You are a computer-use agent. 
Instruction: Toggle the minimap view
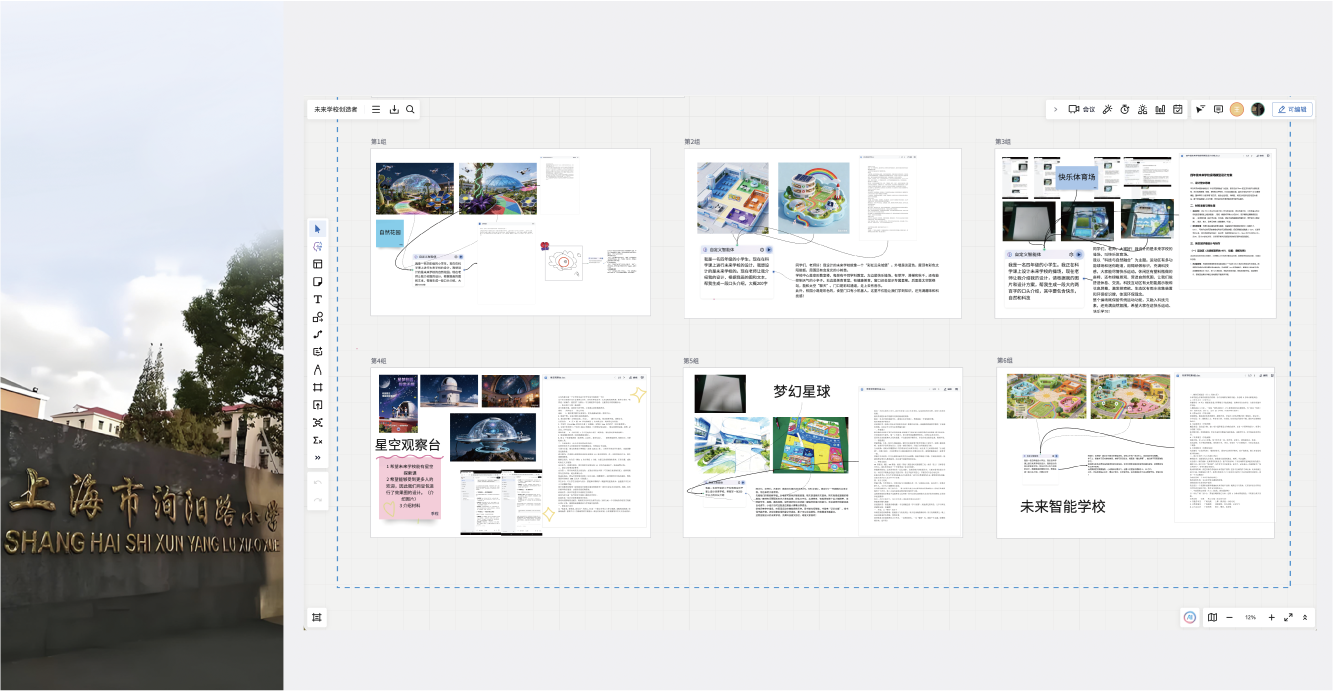[x=1212, y=617]
